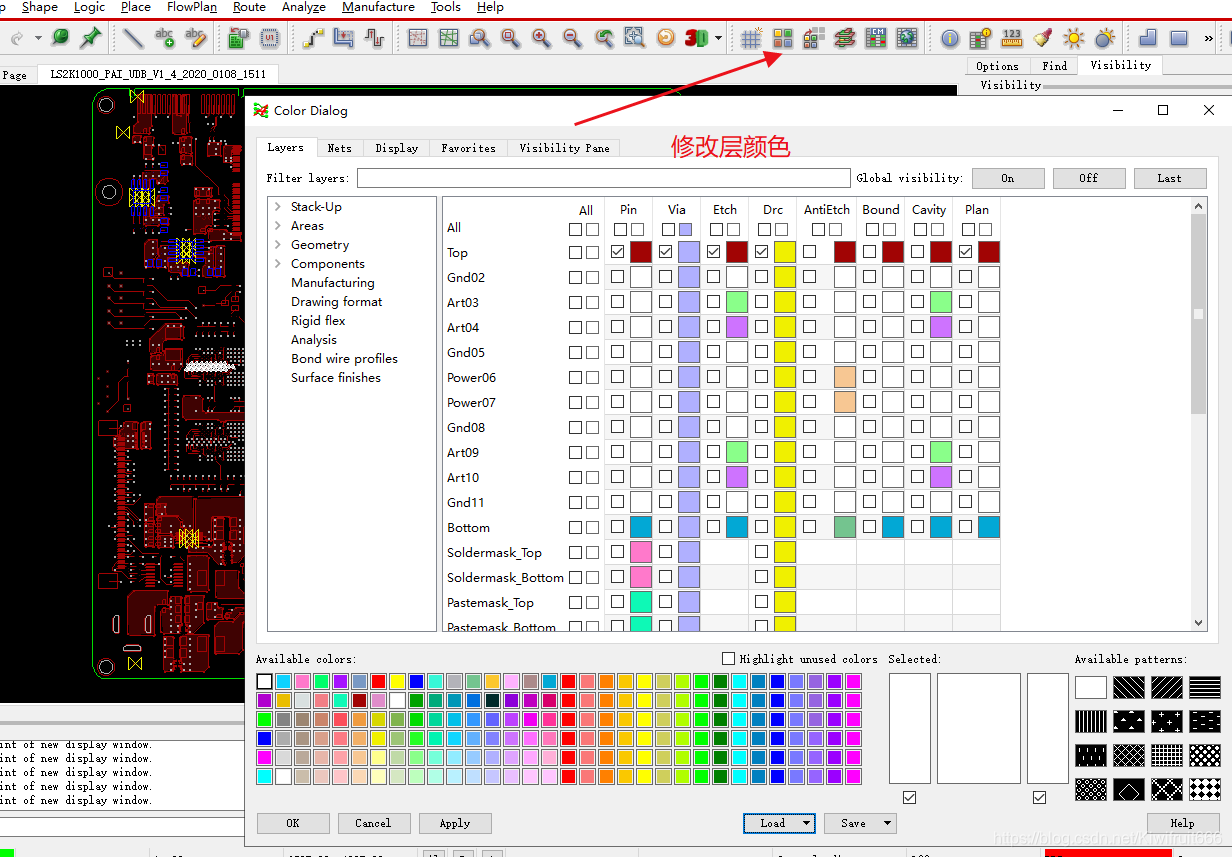
Task: Click the grid toggle icon in toolbar
Action: click(751, 38)
